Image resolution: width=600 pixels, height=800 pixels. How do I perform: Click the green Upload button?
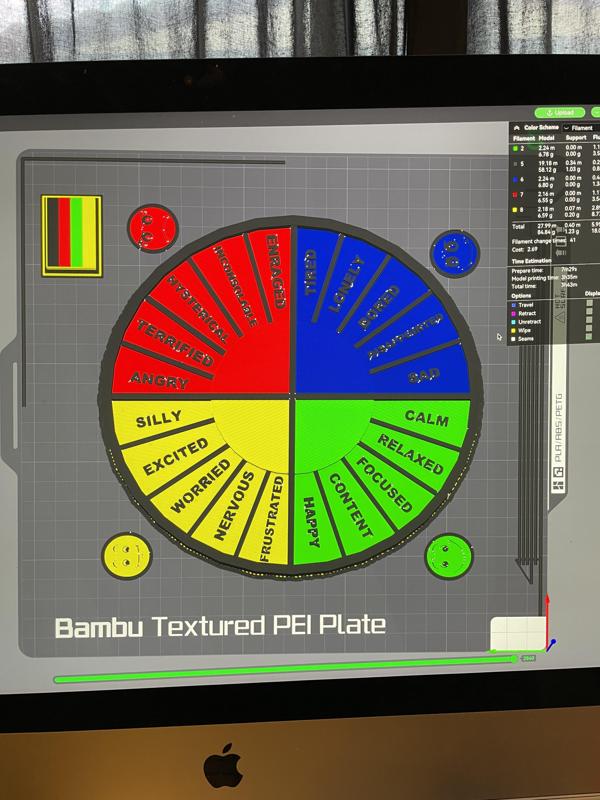pyautogui.click(x=560, y=113)
